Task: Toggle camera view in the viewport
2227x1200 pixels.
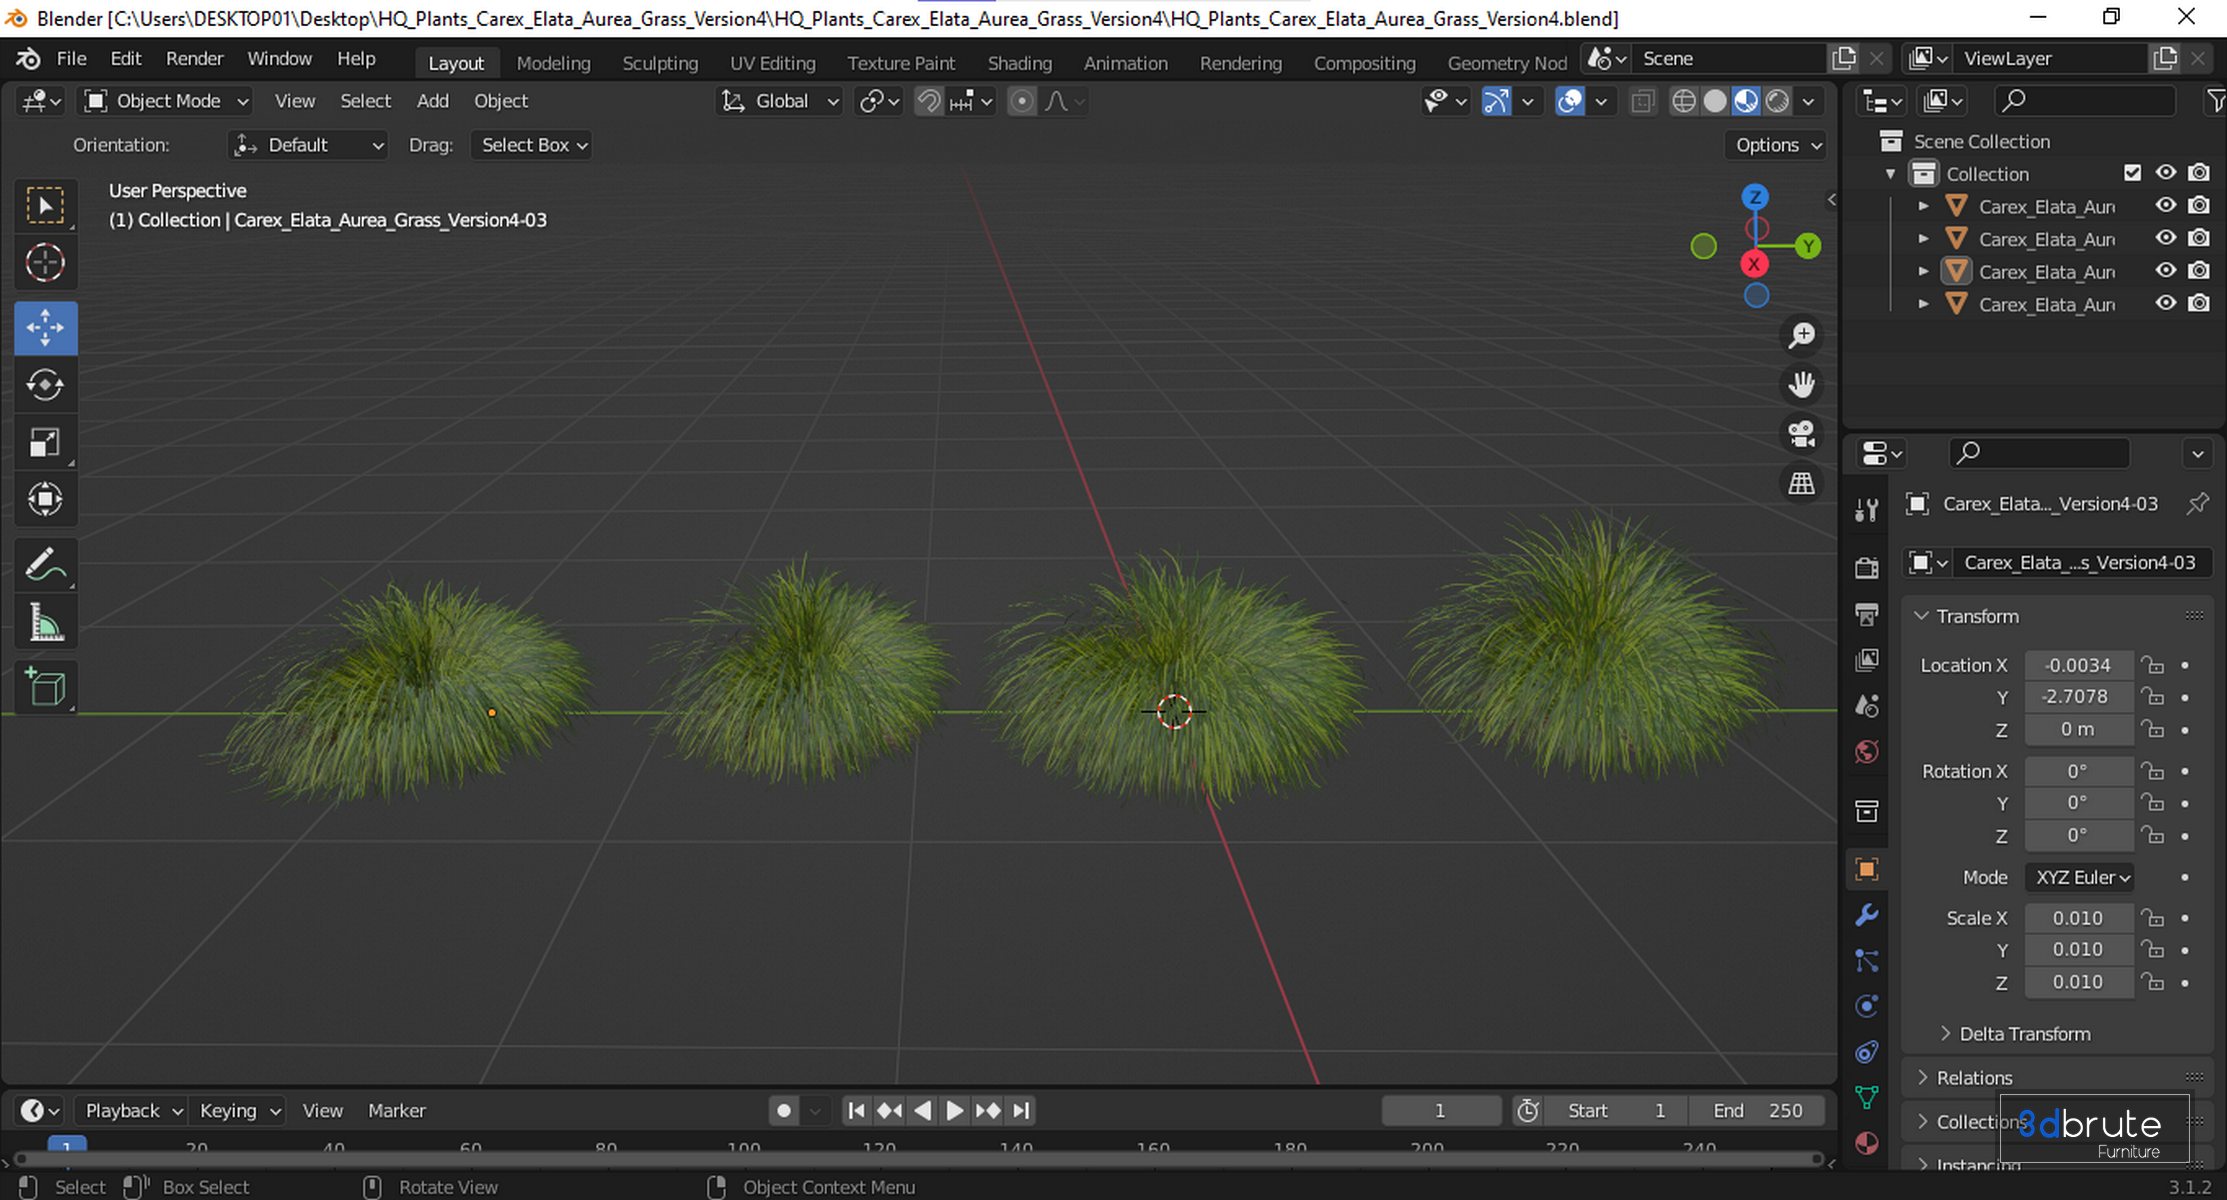Action: (1801, 433)
